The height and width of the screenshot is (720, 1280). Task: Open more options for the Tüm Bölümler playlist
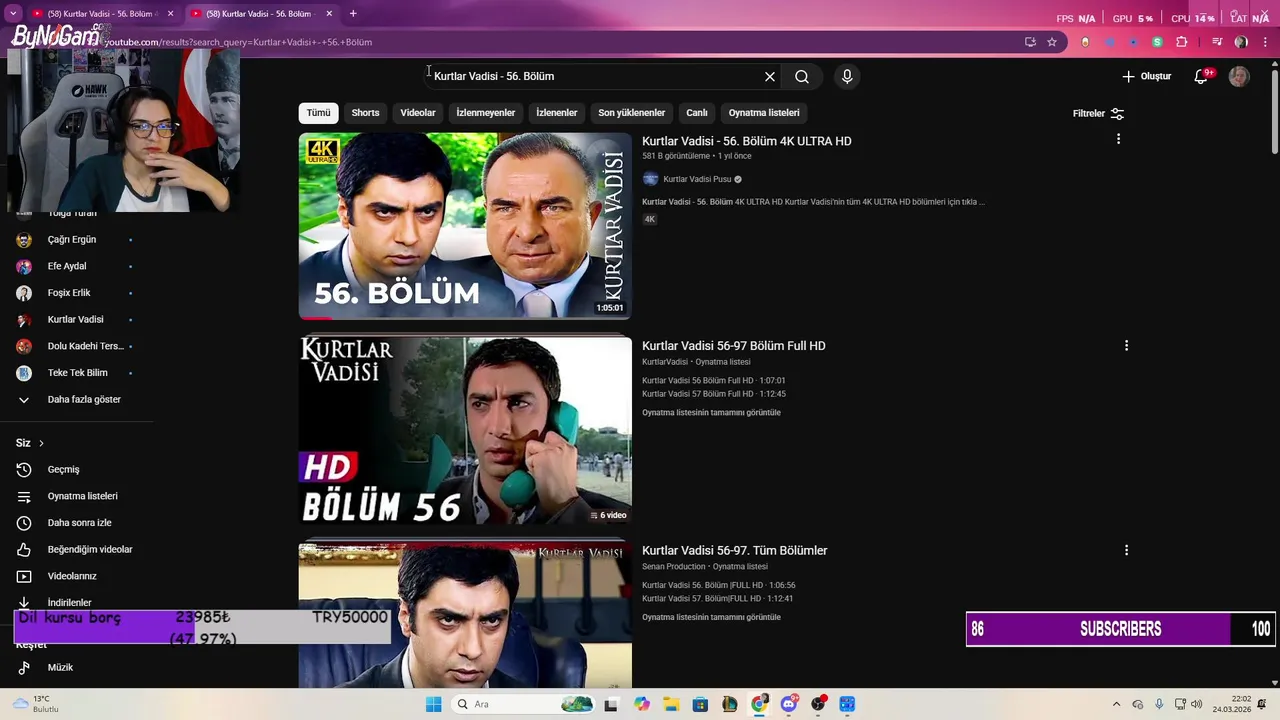[x=1126, y=550]
